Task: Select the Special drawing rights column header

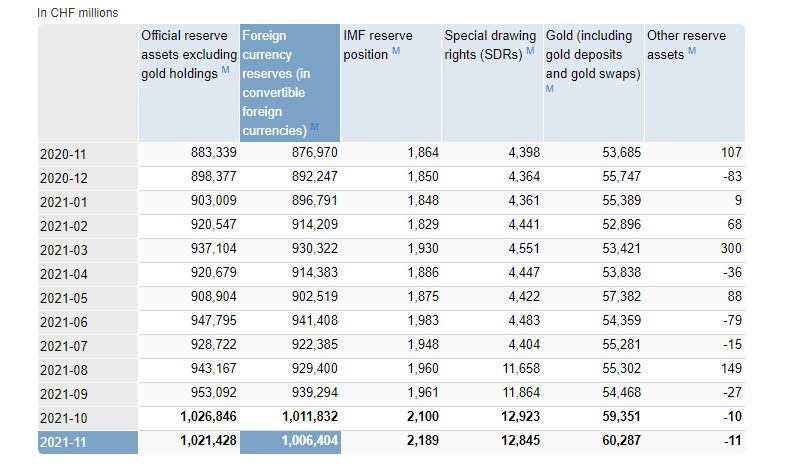Action: [488, 44]
